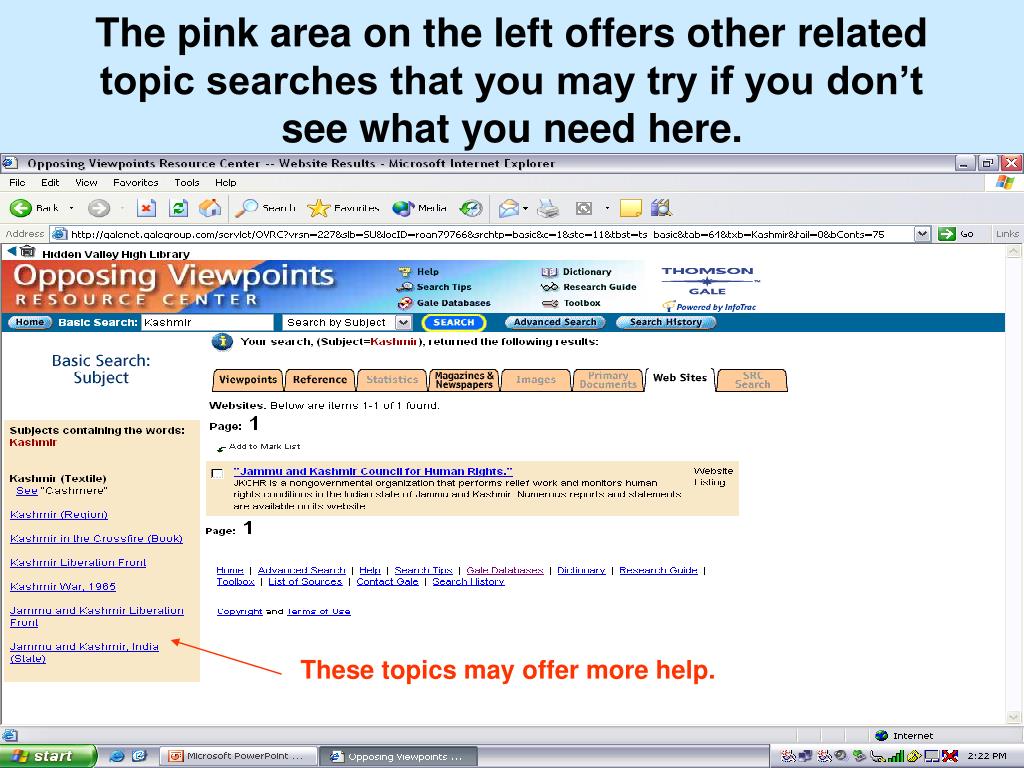The width and height of the screenshot is (1024, 768).
Task: Open the address bar dropdown
Action: 922,234
